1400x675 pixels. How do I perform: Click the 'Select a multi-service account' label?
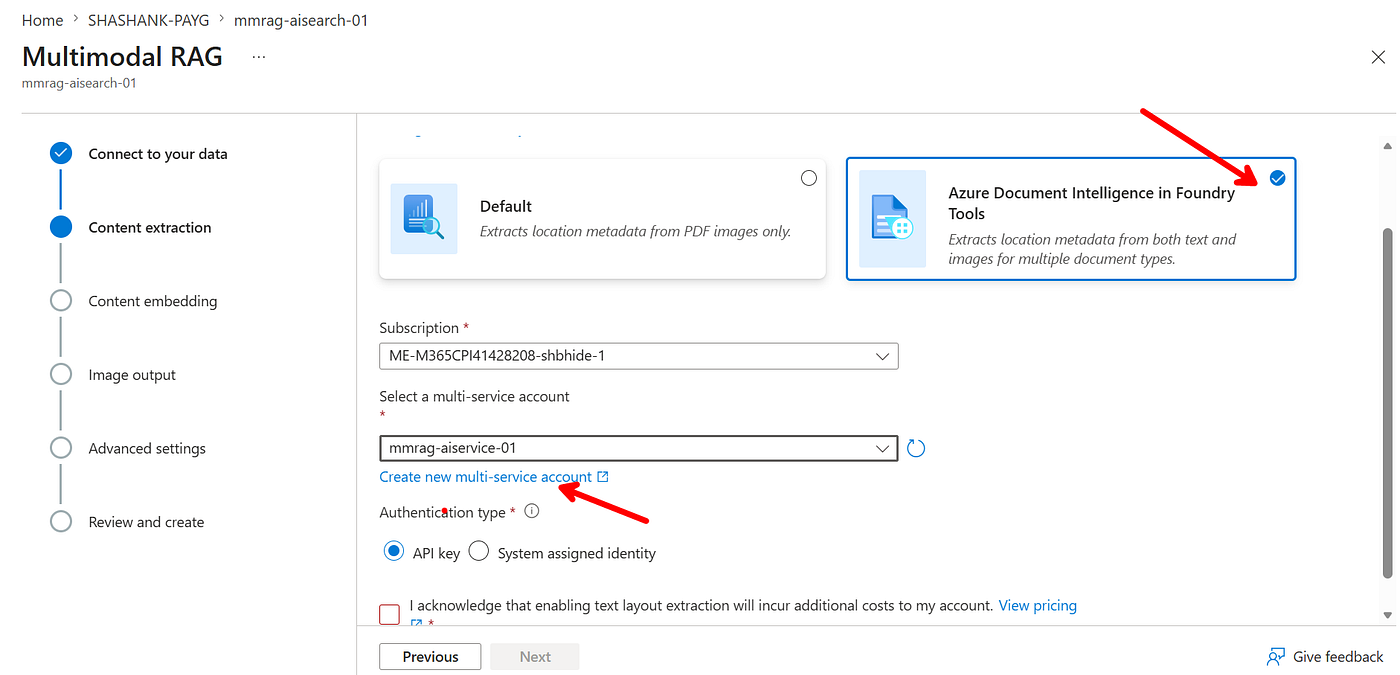click(474, 396)
